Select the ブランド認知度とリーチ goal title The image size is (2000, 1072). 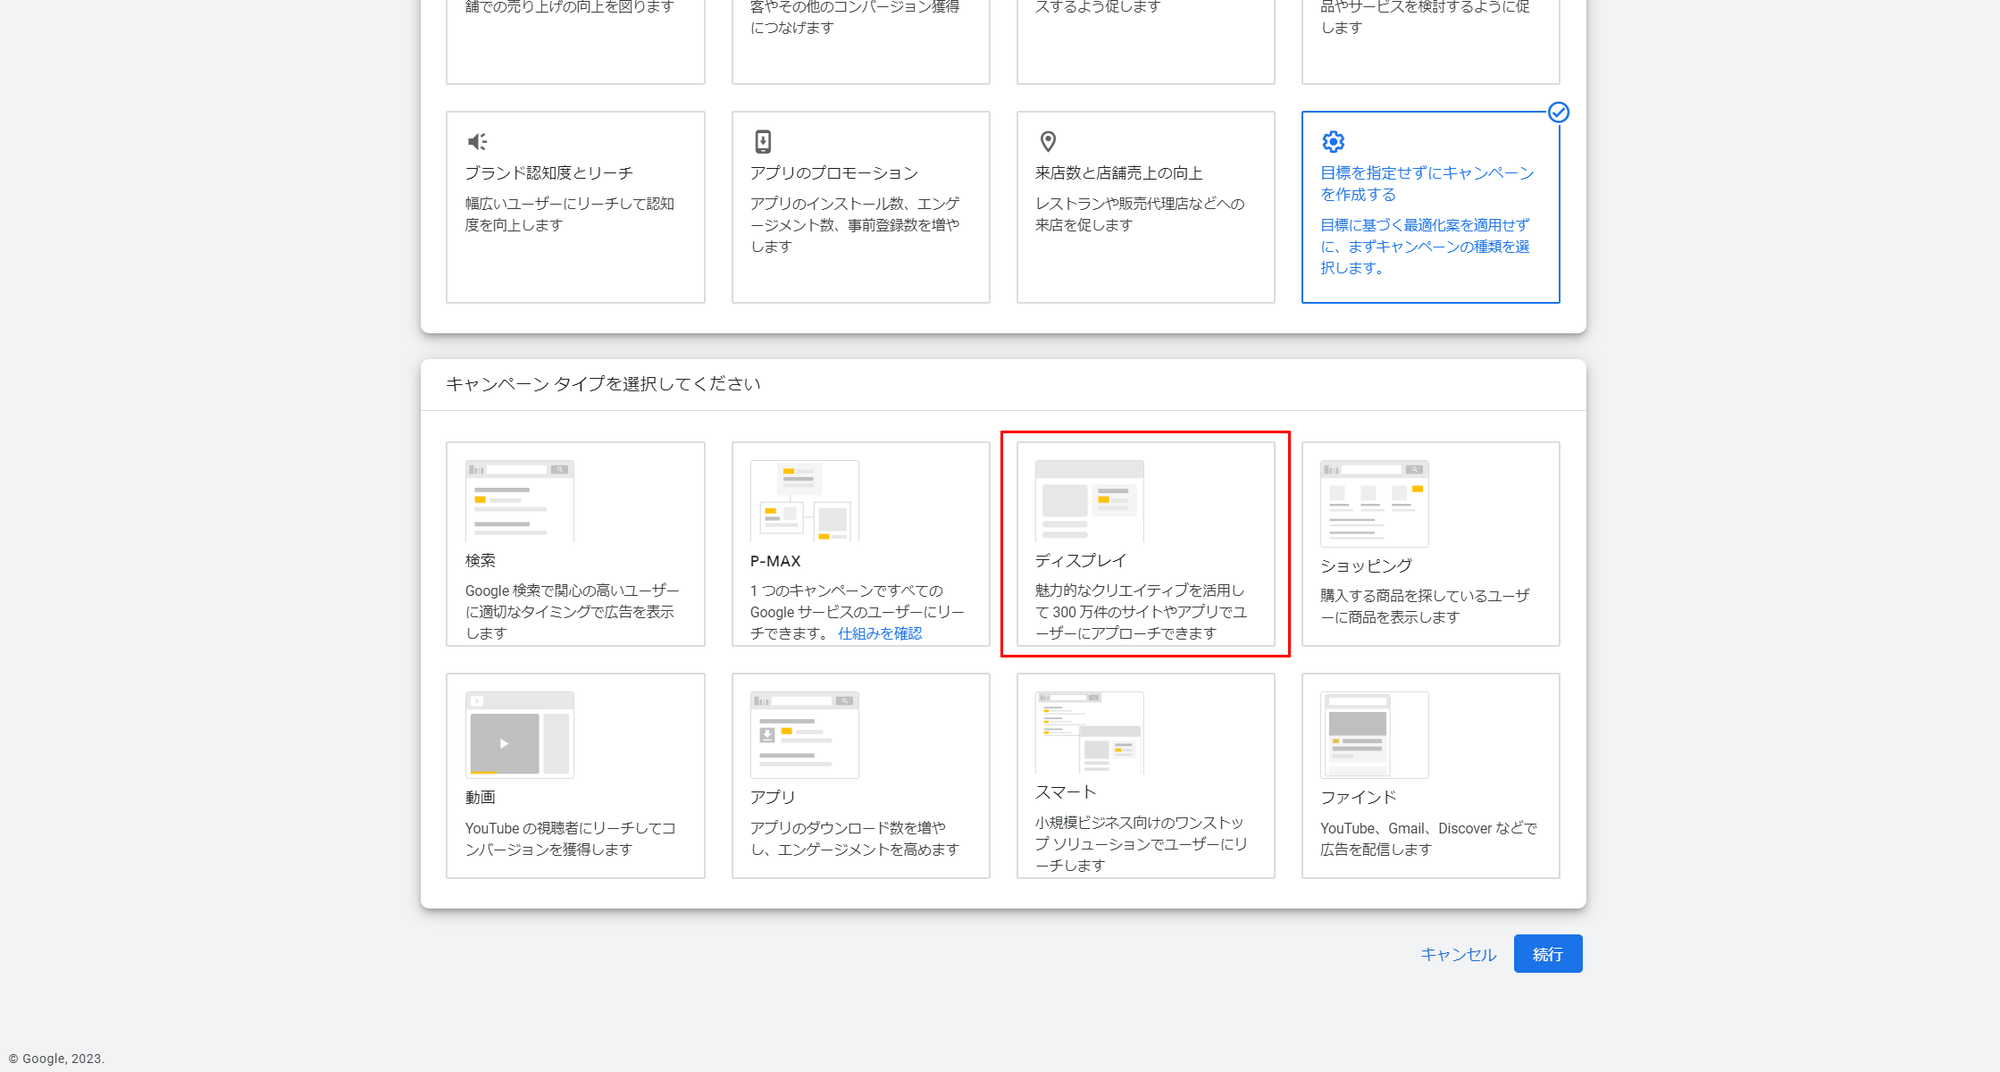[549, 173]
